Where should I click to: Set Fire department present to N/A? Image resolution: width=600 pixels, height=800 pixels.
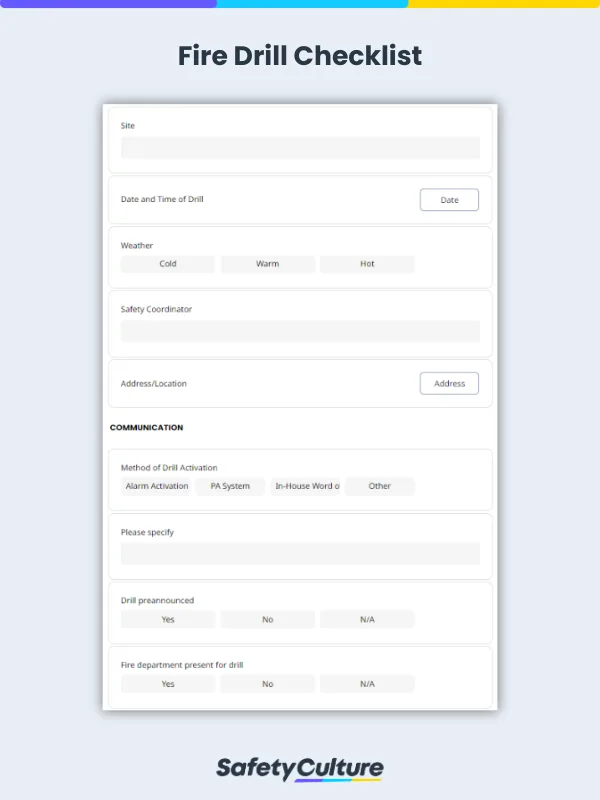[x=367, y=684]
